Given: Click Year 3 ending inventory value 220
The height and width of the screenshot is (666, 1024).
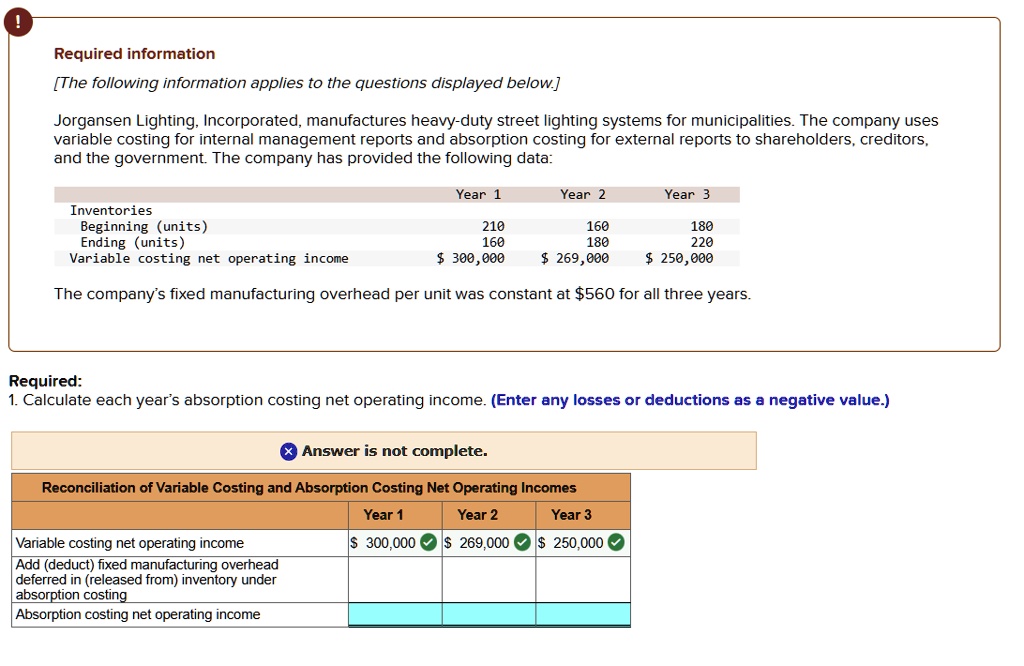Looking at the screenshot, I should coord(702,242).
